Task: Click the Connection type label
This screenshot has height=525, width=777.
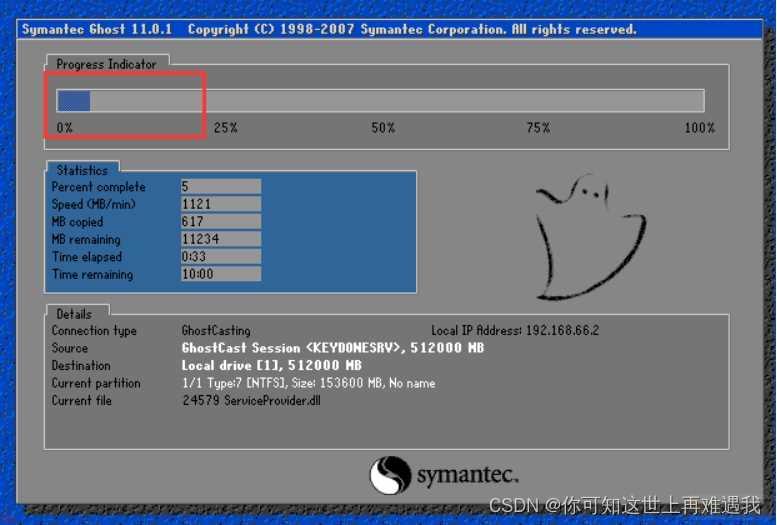Action: click(94, 331)
